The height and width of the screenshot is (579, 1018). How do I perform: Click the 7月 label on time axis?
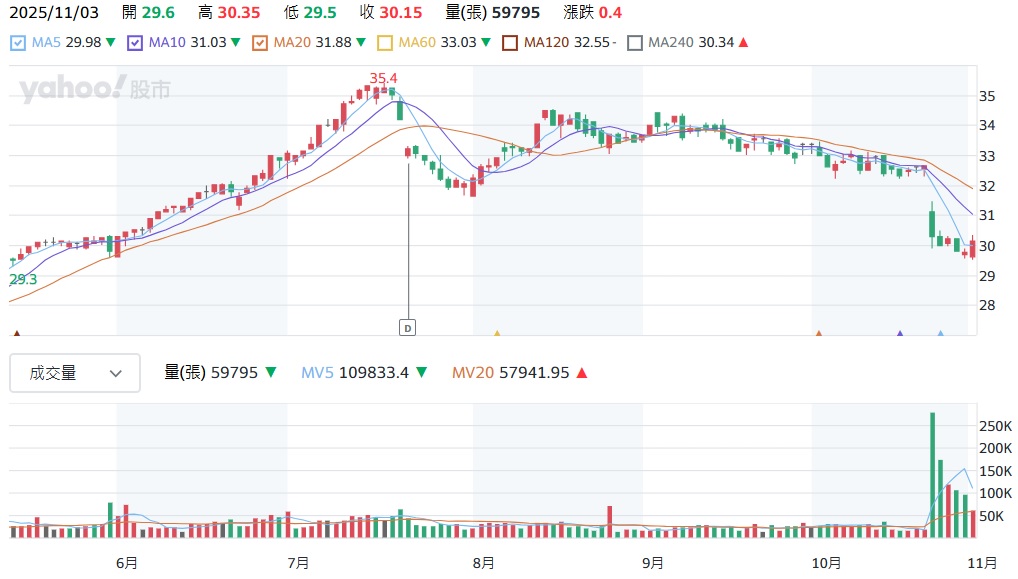point(296,563)
